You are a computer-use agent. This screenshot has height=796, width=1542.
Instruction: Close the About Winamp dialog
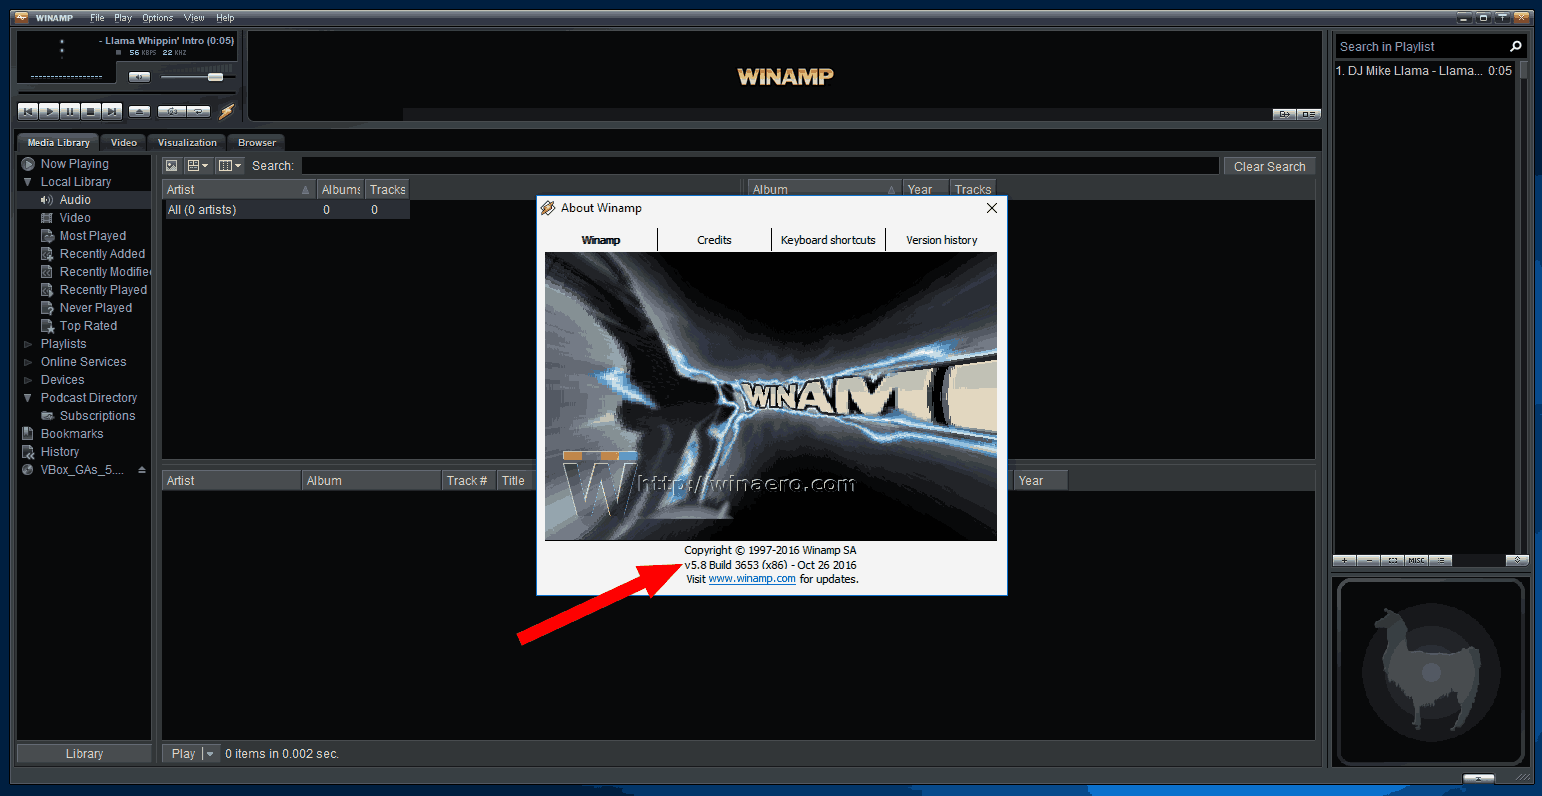click(x=991, y=208)
